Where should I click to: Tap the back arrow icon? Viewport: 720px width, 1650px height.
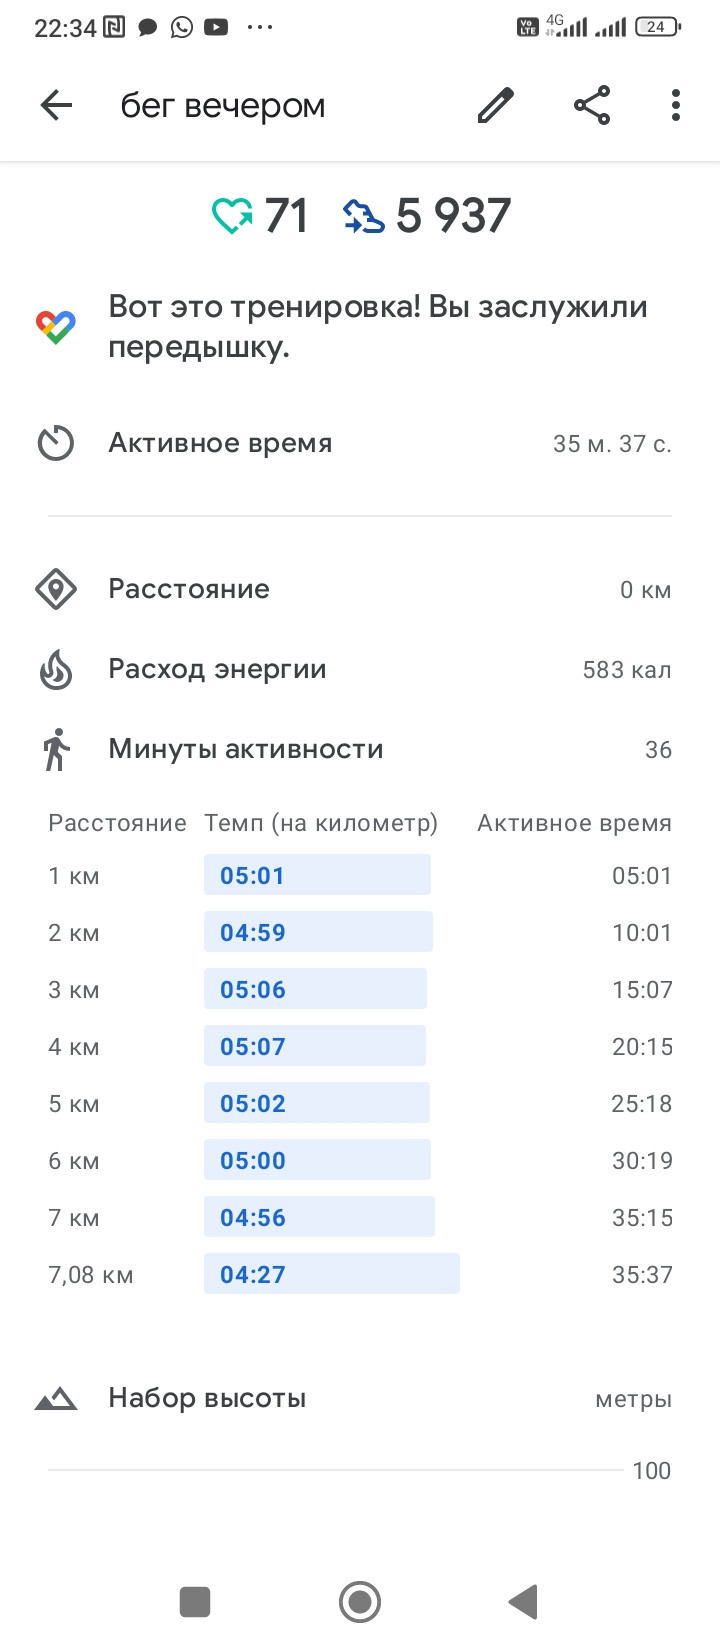click(56, 105)
